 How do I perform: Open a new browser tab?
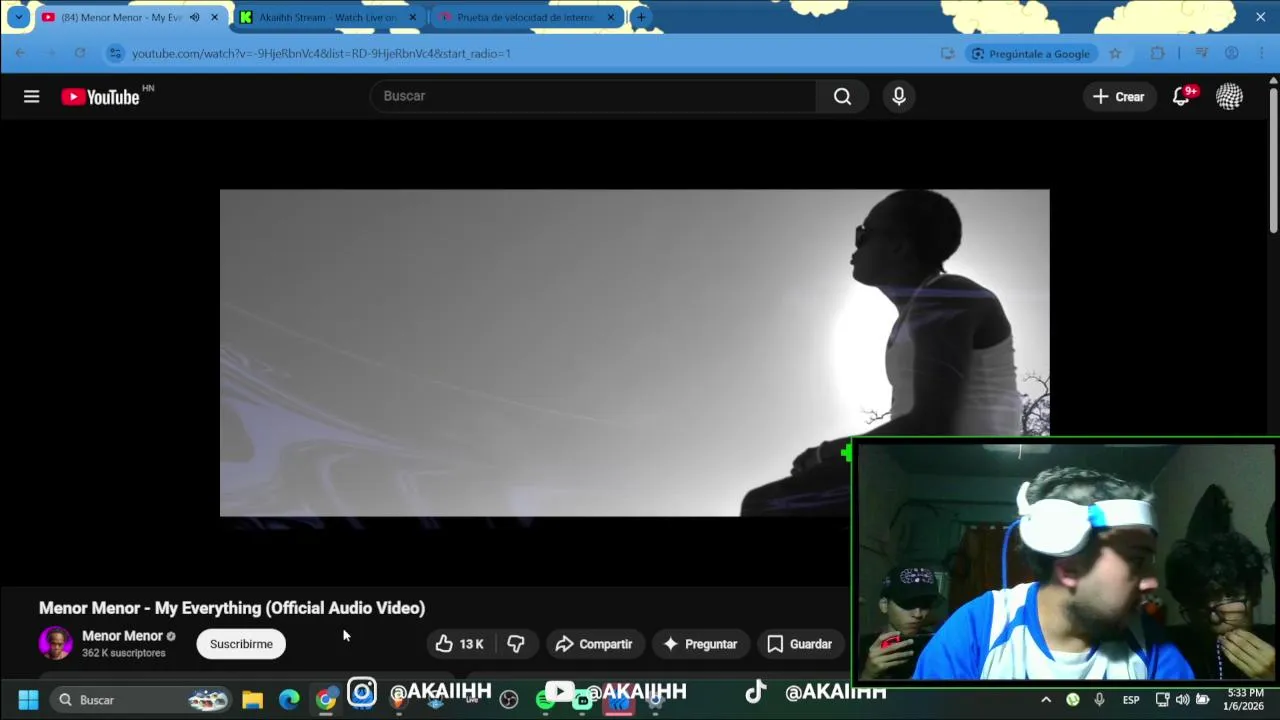[x=640, y=17]
